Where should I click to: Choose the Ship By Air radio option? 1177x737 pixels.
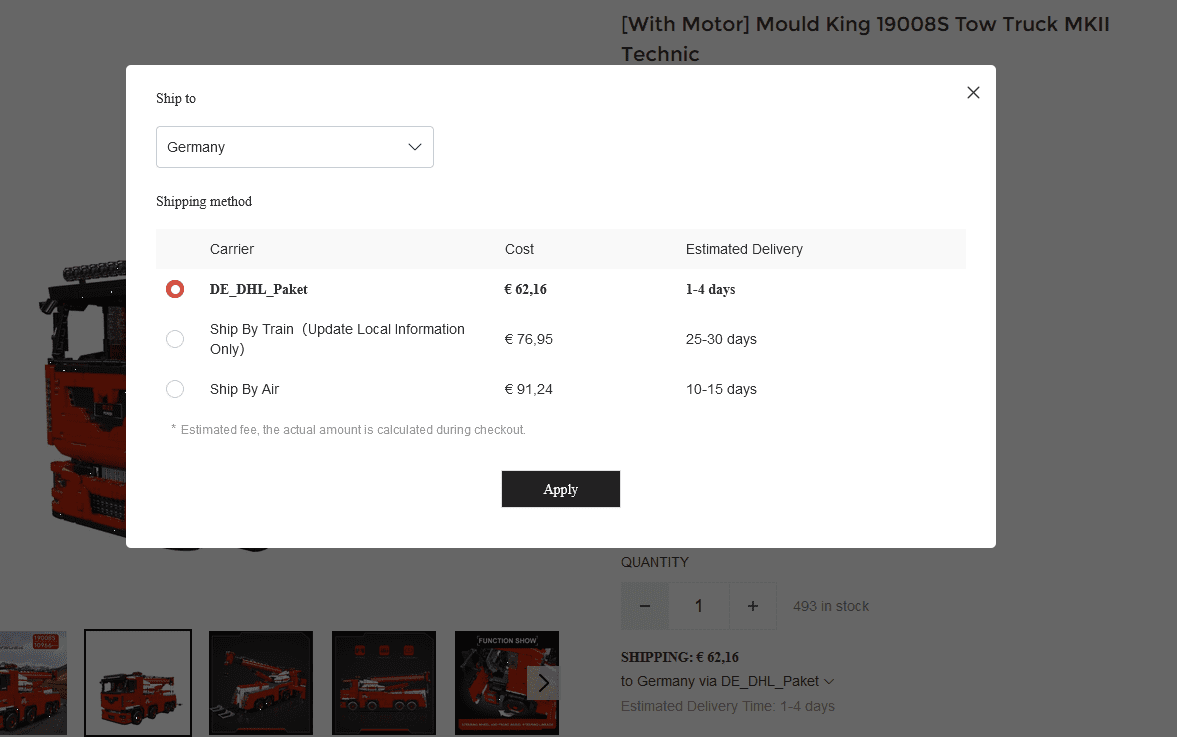click(175, 389)
